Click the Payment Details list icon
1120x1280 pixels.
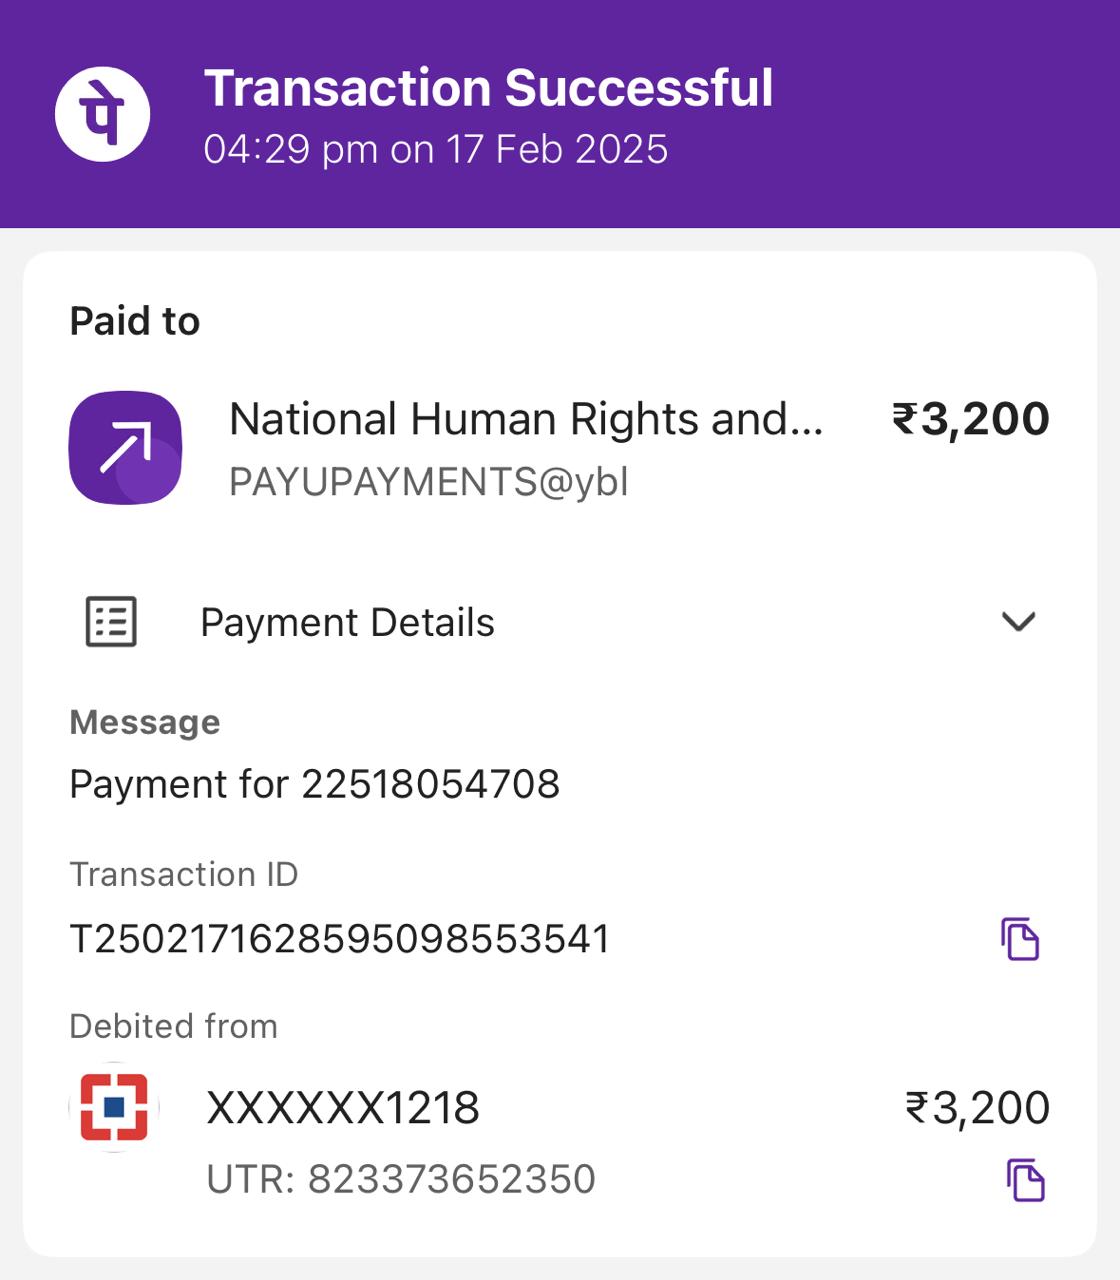tap(111, 622)
